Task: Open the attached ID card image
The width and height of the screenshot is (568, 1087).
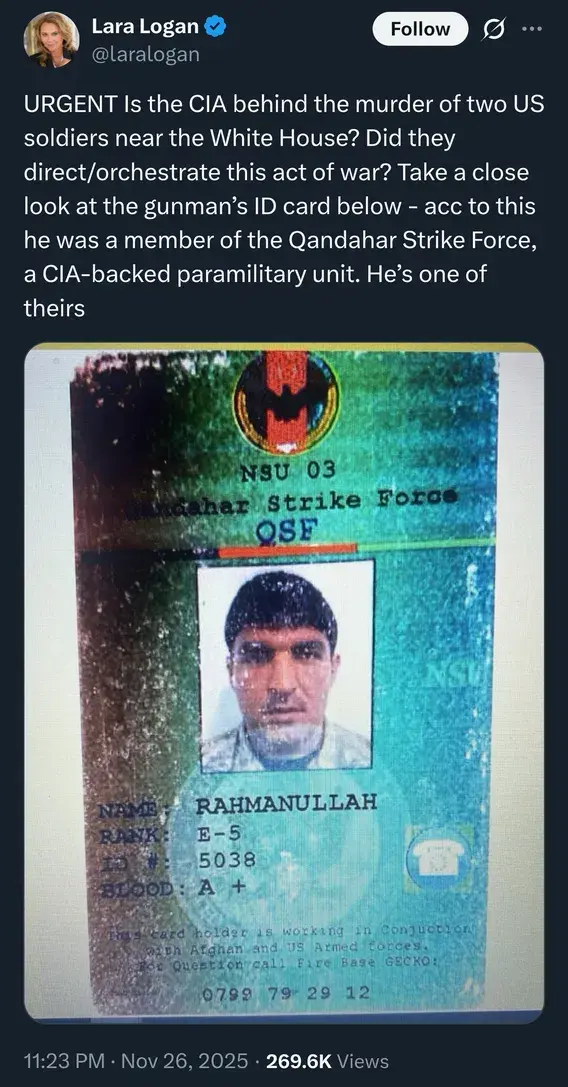Action: click(284, 683)
